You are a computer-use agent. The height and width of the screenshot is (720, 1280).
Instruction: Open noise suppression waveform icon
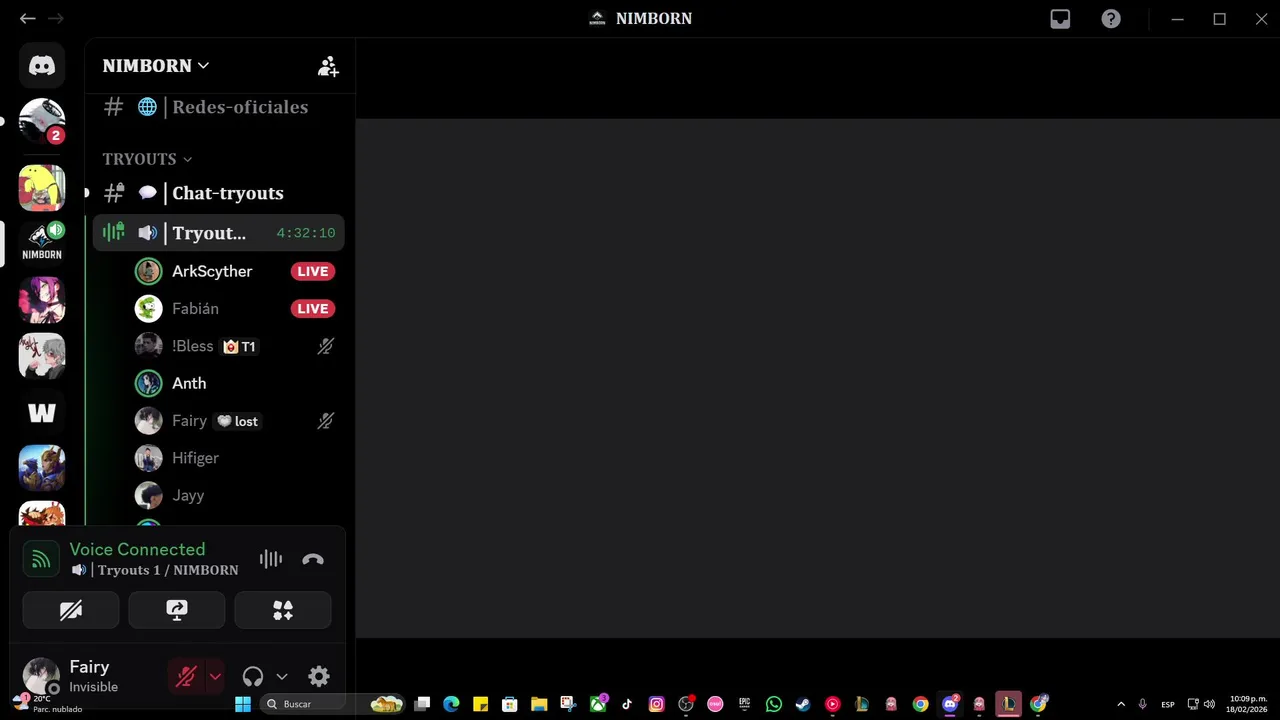point(271,560)
